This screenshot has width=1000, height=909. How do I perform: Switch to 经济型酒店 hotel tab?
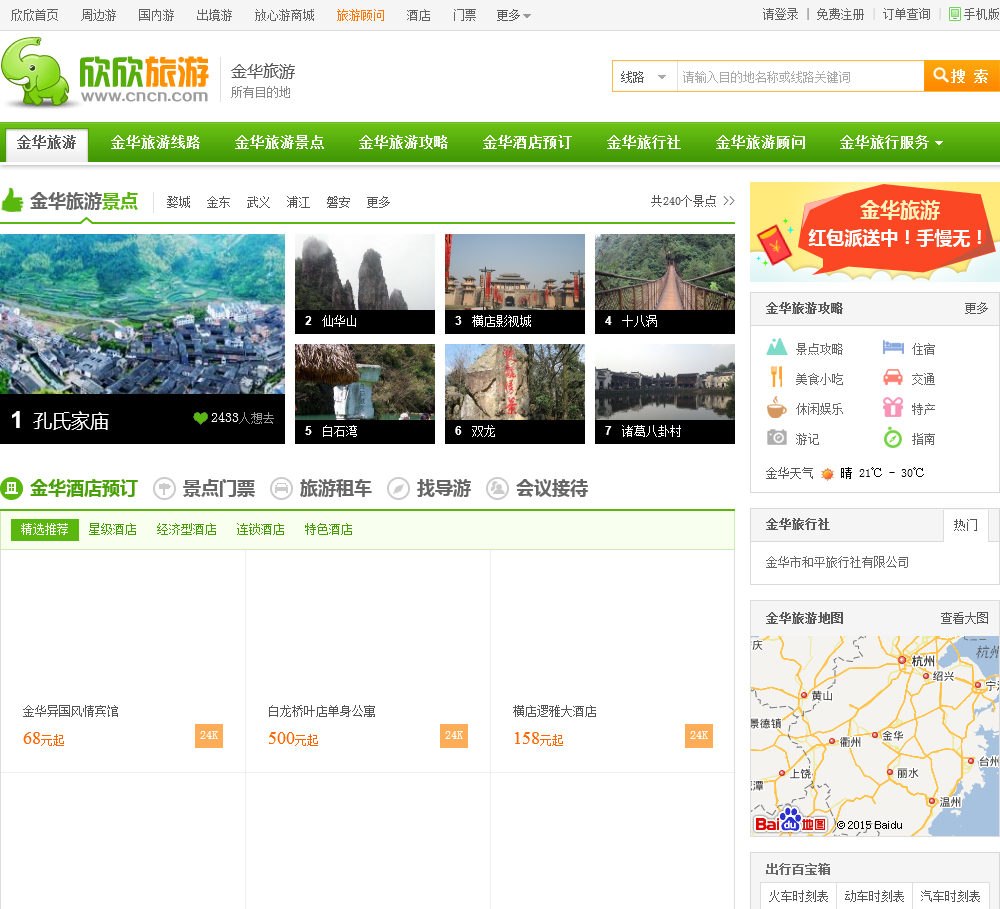click(186, 529)
